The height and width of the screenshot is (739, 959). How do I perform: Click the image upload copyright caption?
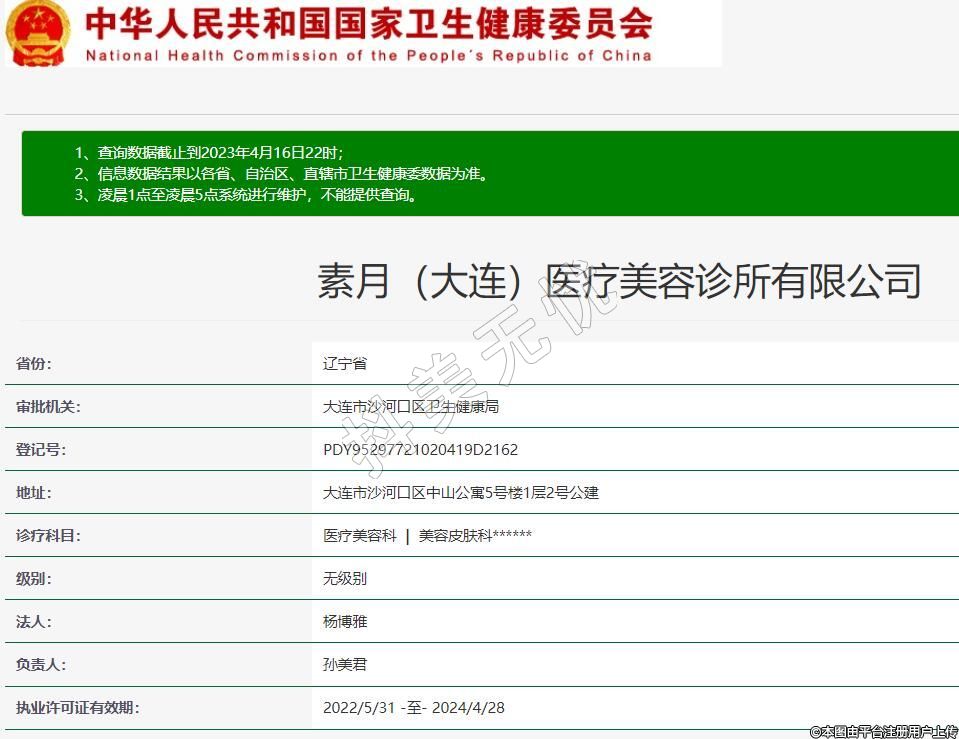click(x=883, y=731)
